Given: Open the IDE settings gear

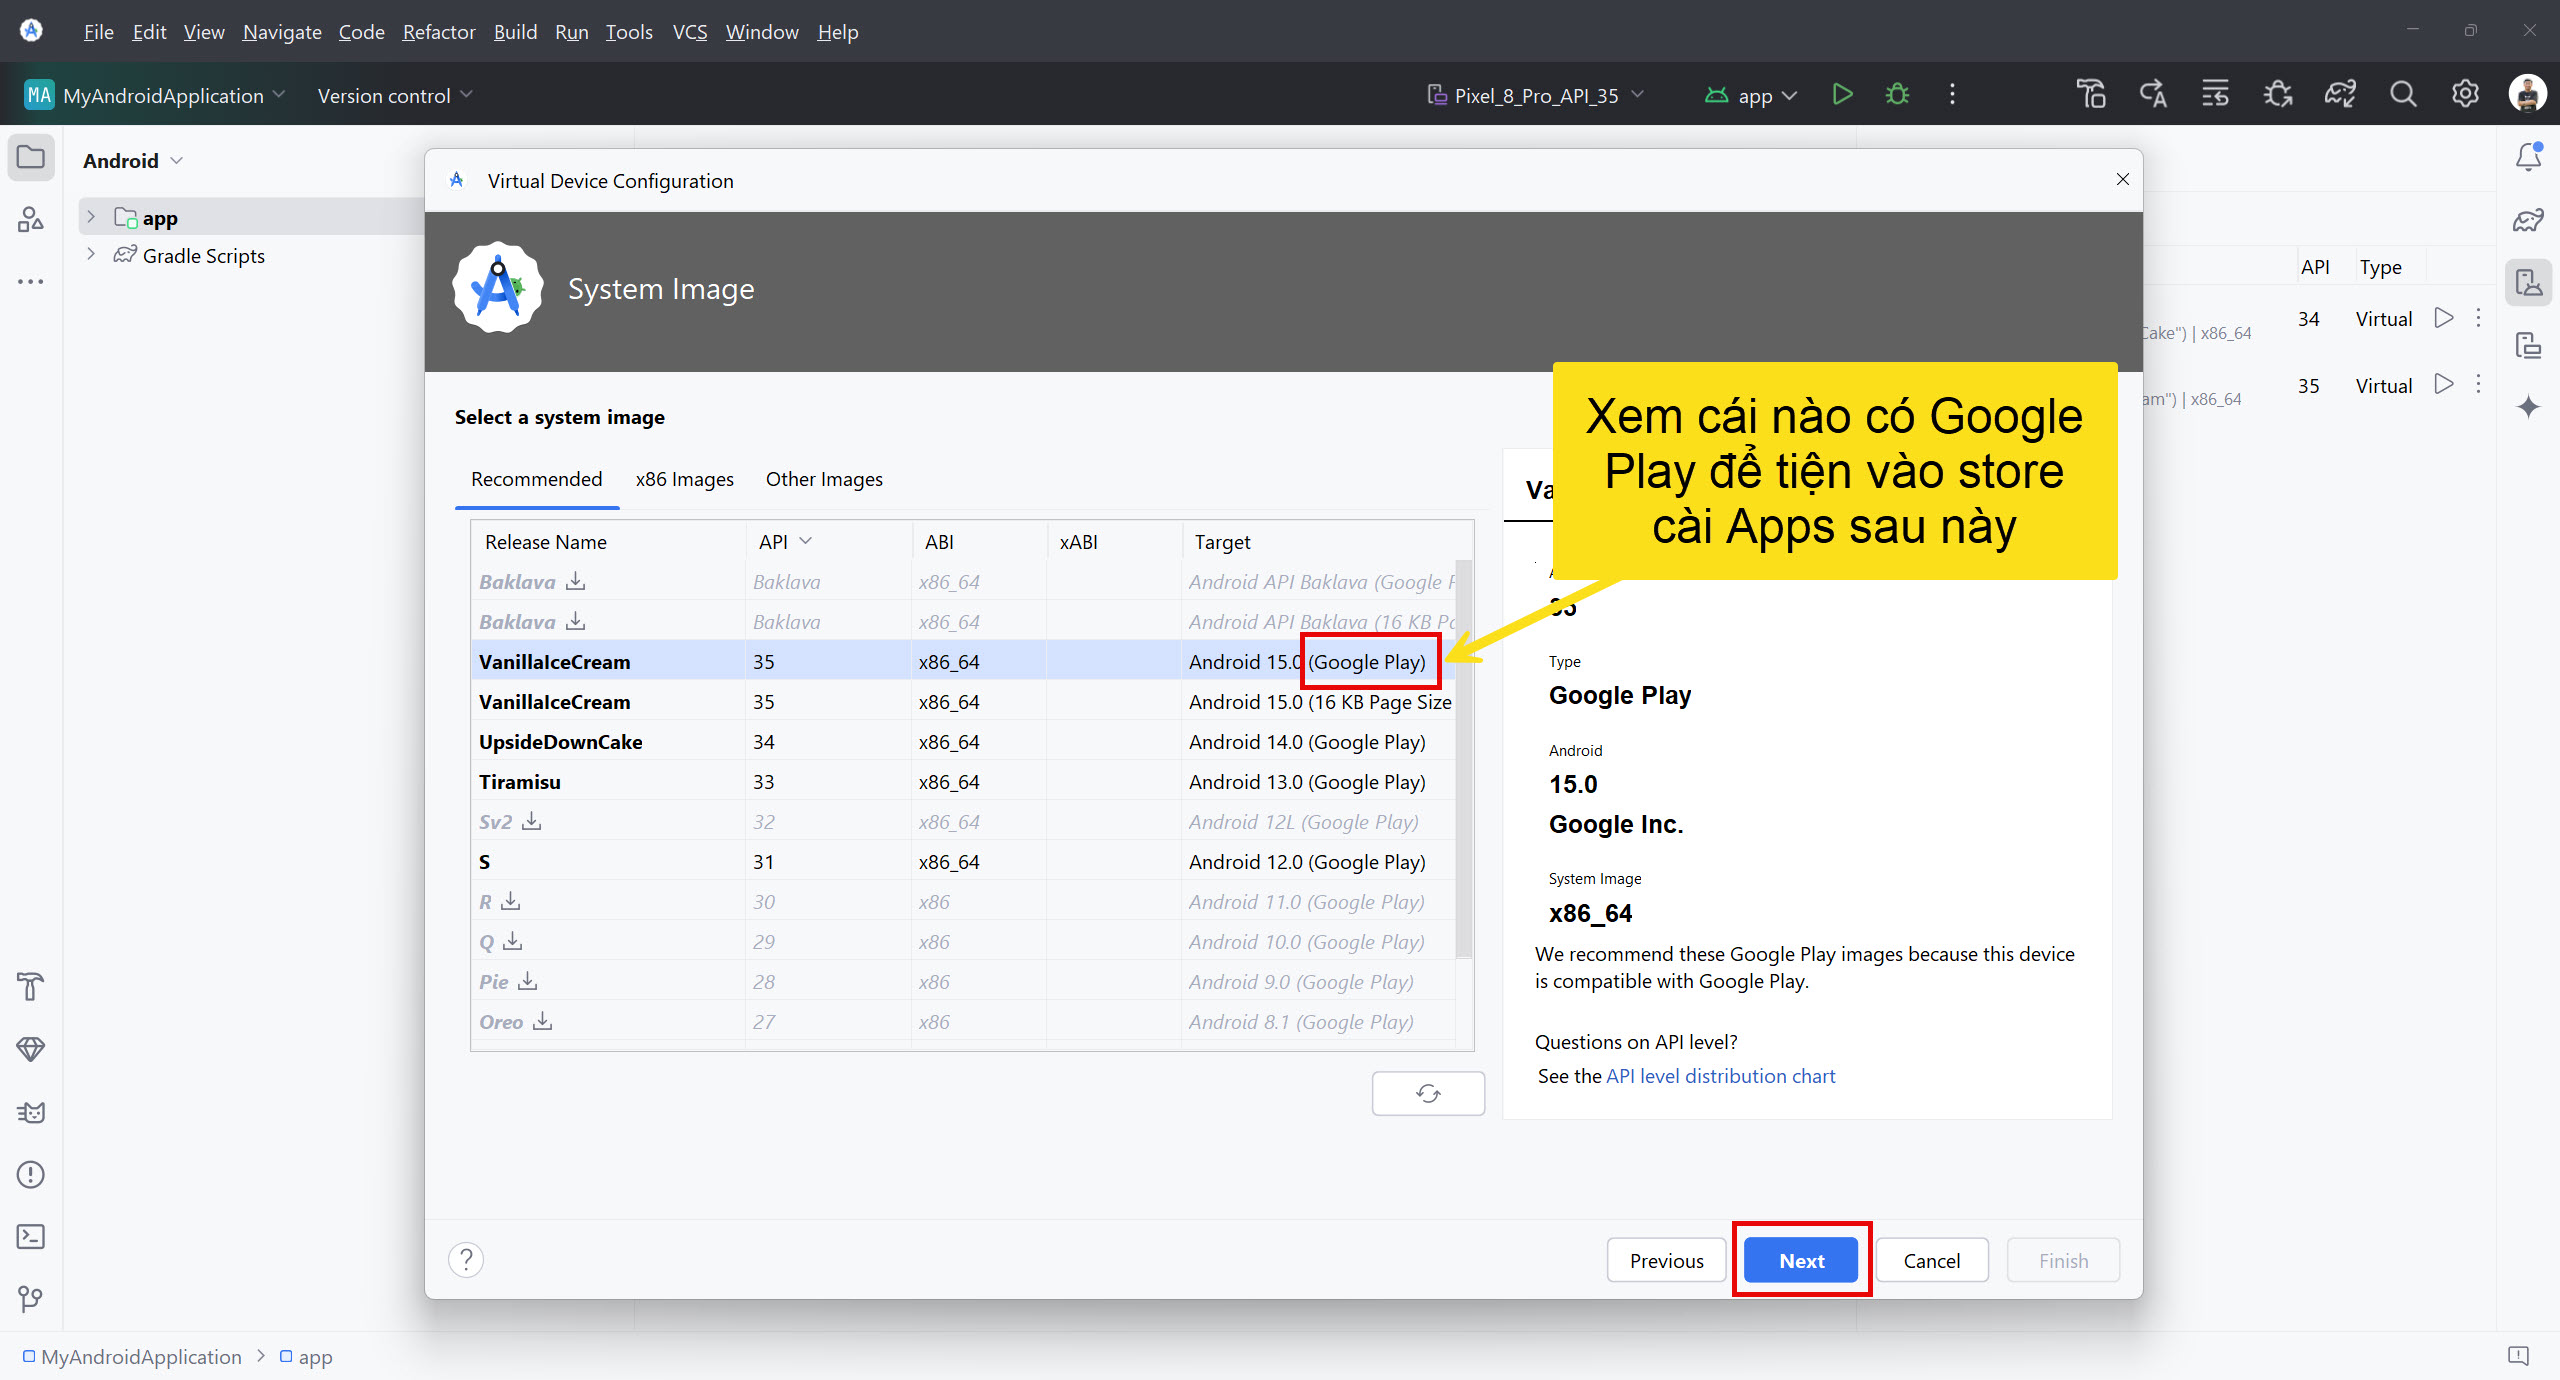Looking at the screenshot, I should pyautogui.click(x=2465, y=94).
